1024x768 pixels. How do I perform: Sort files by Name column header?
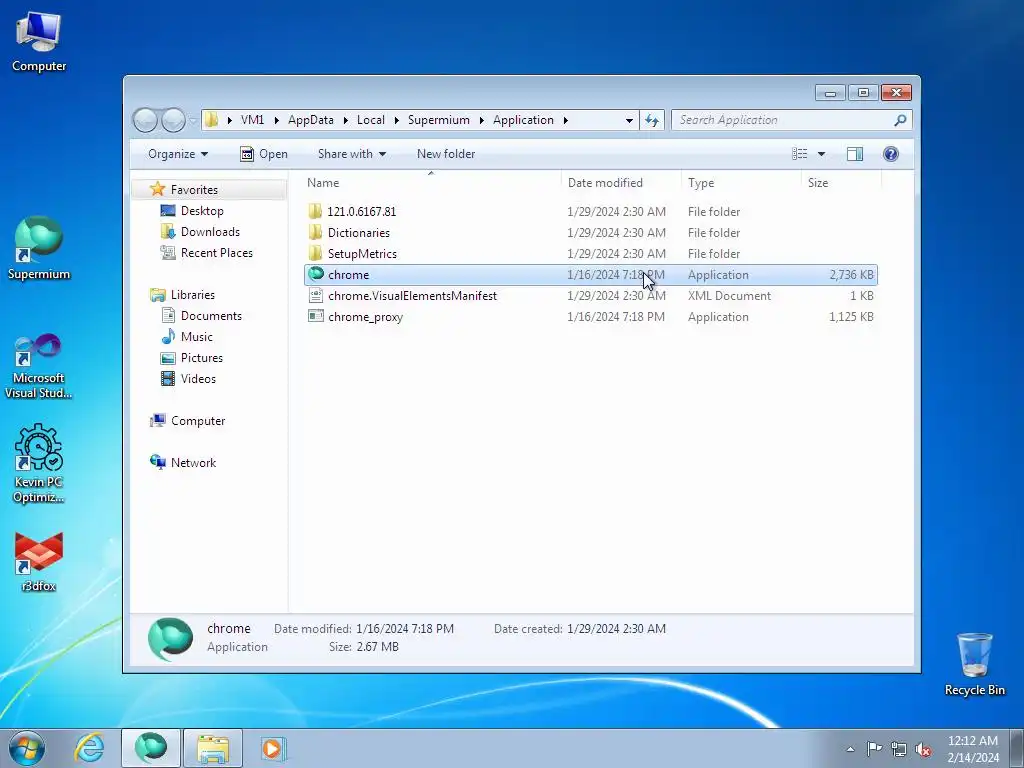431,183
